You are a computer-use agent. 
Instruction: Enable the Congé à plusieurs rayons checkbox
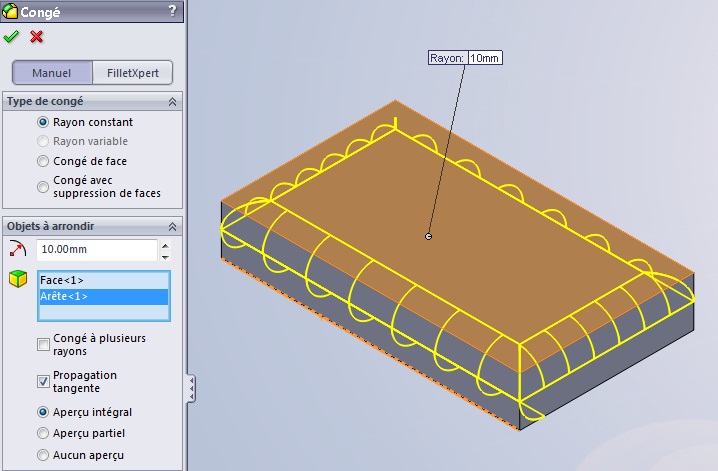pos(43,345)
